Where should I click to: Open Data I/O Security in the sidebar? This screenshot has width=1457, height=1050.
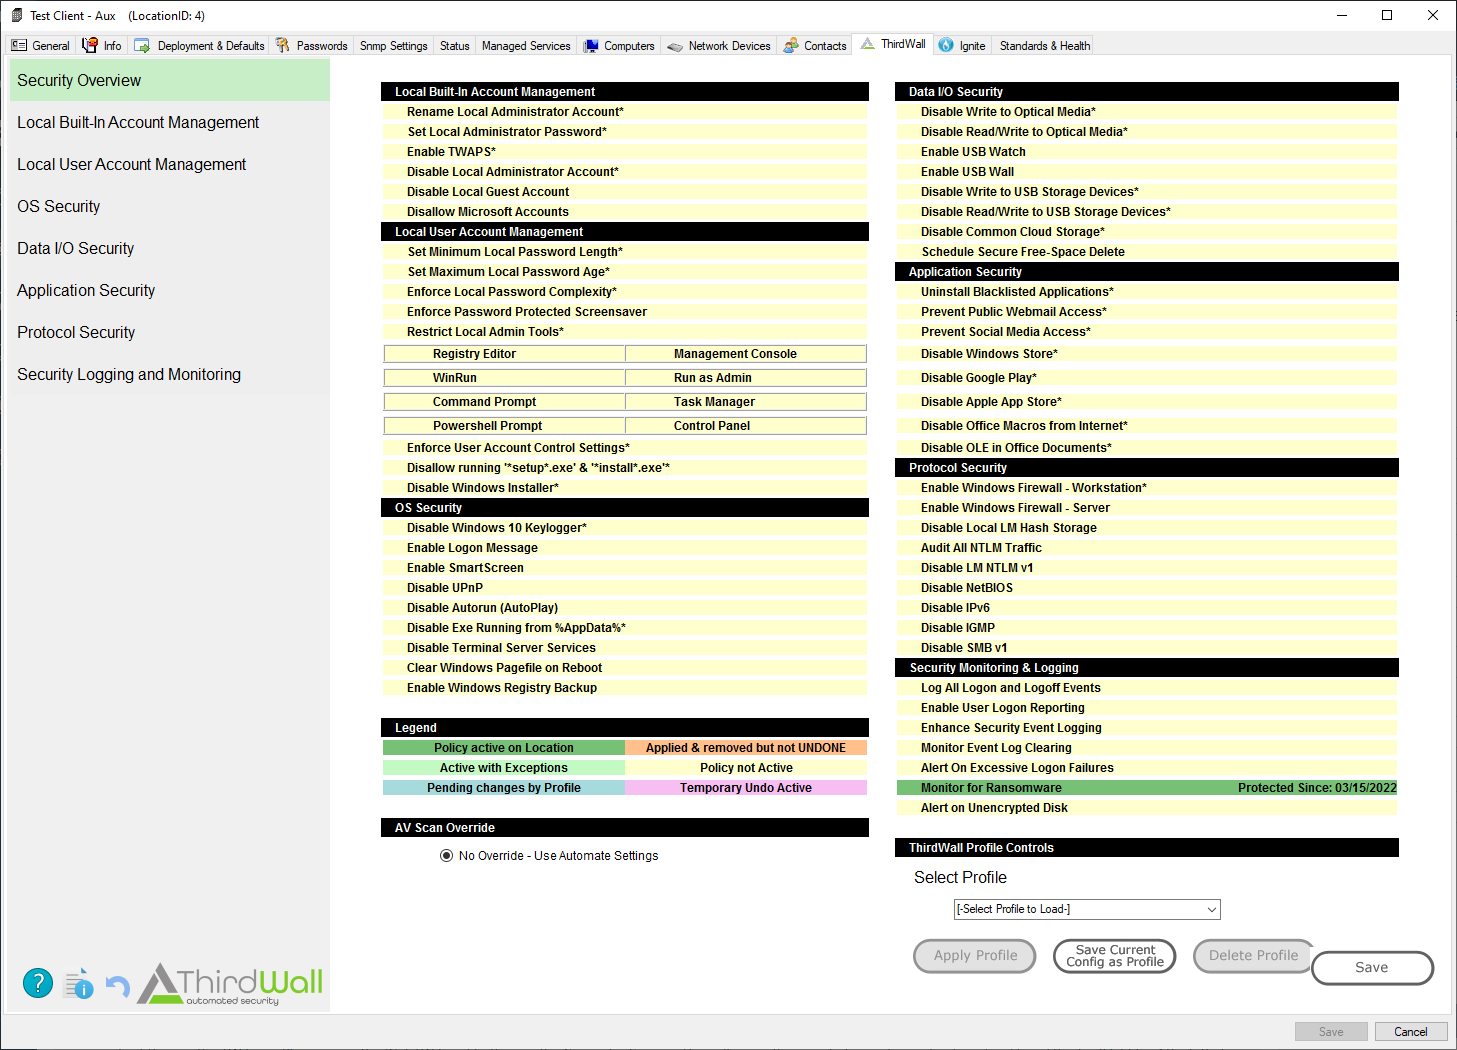(170, 248)
